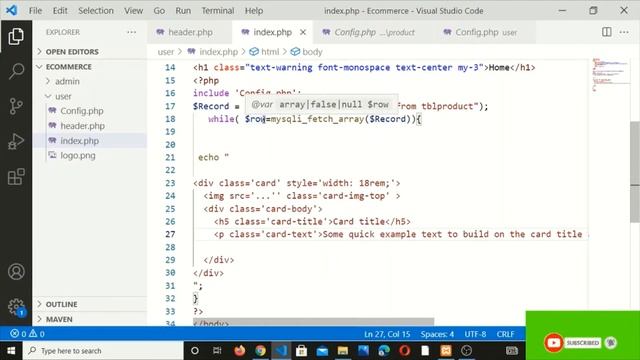
Task: Select index.php in the explorer tree
Action: (90, 141)
